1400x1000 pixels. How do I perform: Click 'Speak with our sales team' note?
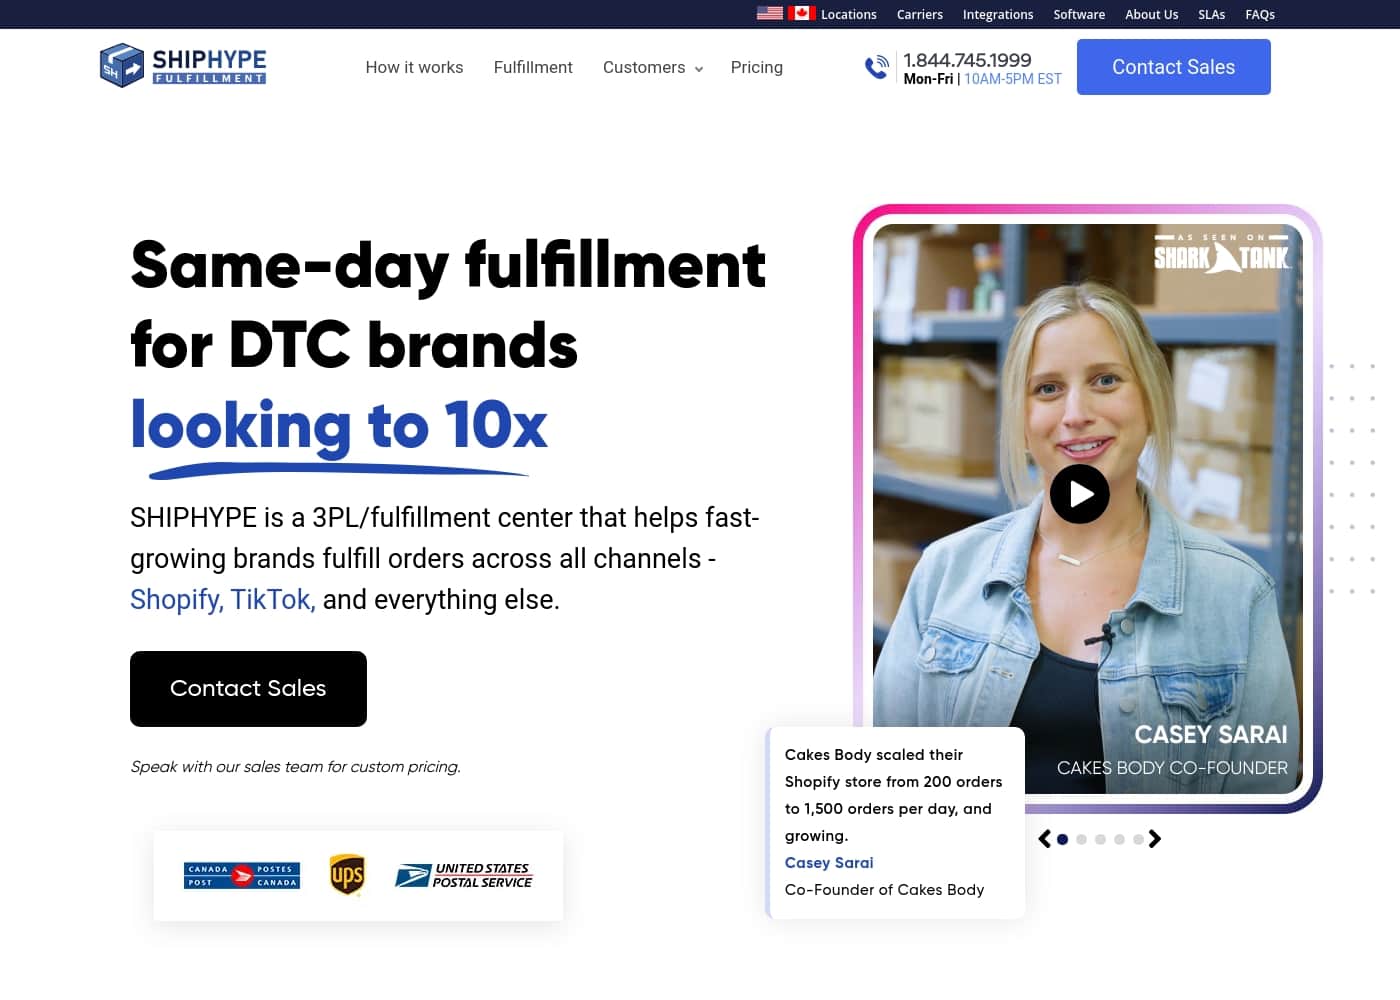(296, 767)
